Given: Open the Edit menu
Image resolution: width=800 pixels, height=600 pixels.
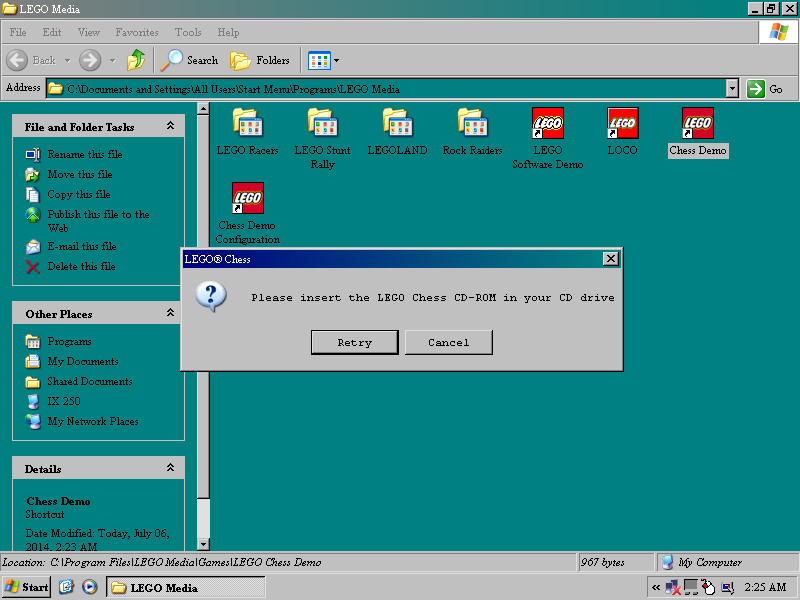Looking at the screenshot, I should [52, 32].
